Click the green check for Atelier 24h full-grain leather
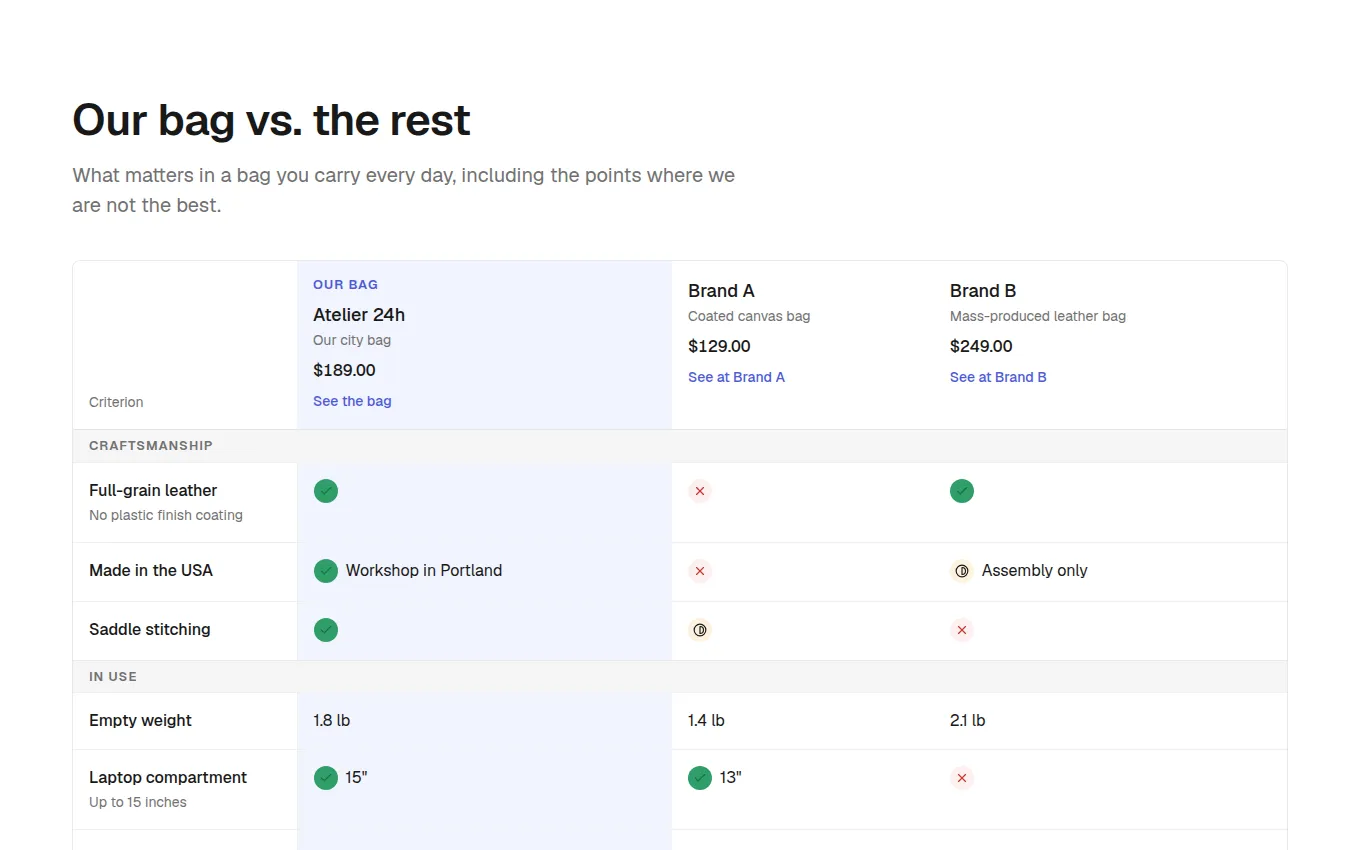Image resolution: width=1360 pixels, height=850 pixels. point(326,491)
